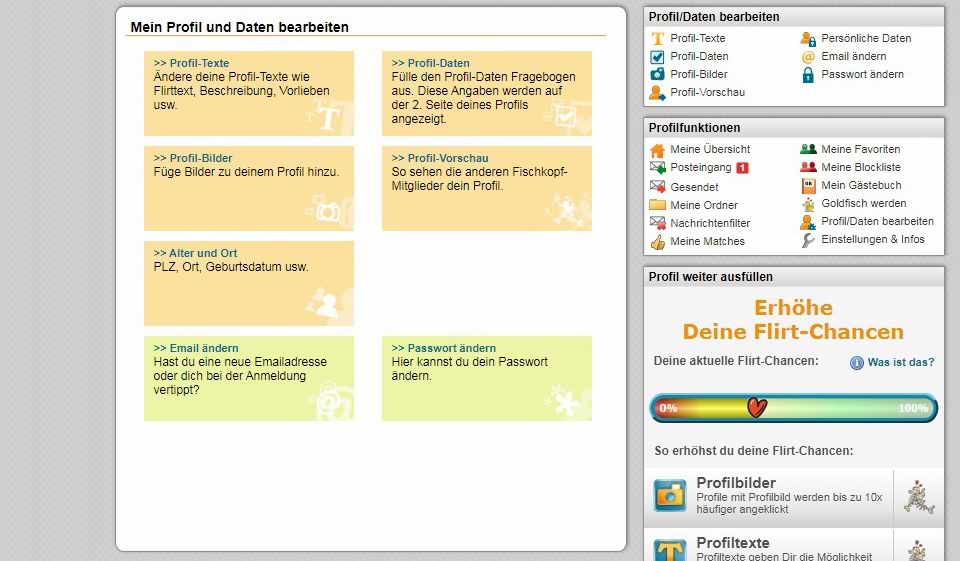Open the >> Profil-Texte tile link

[x=191, y=63]
